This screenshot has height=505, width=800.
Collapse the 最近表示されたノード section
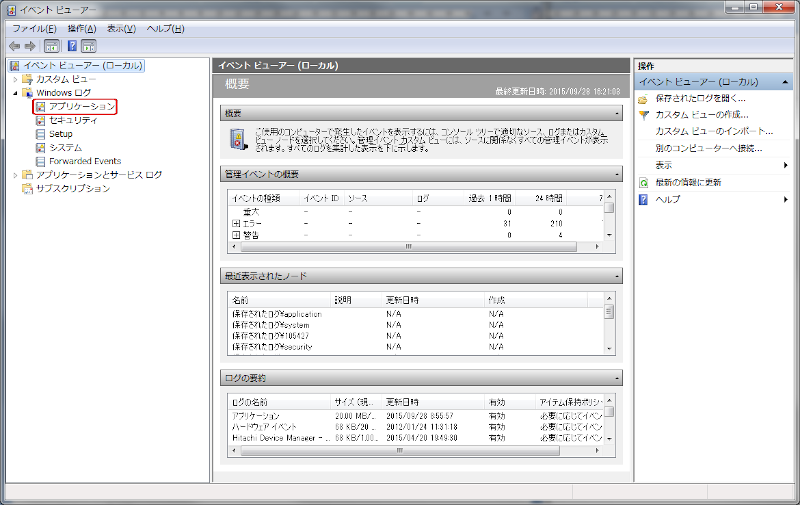coord(617,276)
